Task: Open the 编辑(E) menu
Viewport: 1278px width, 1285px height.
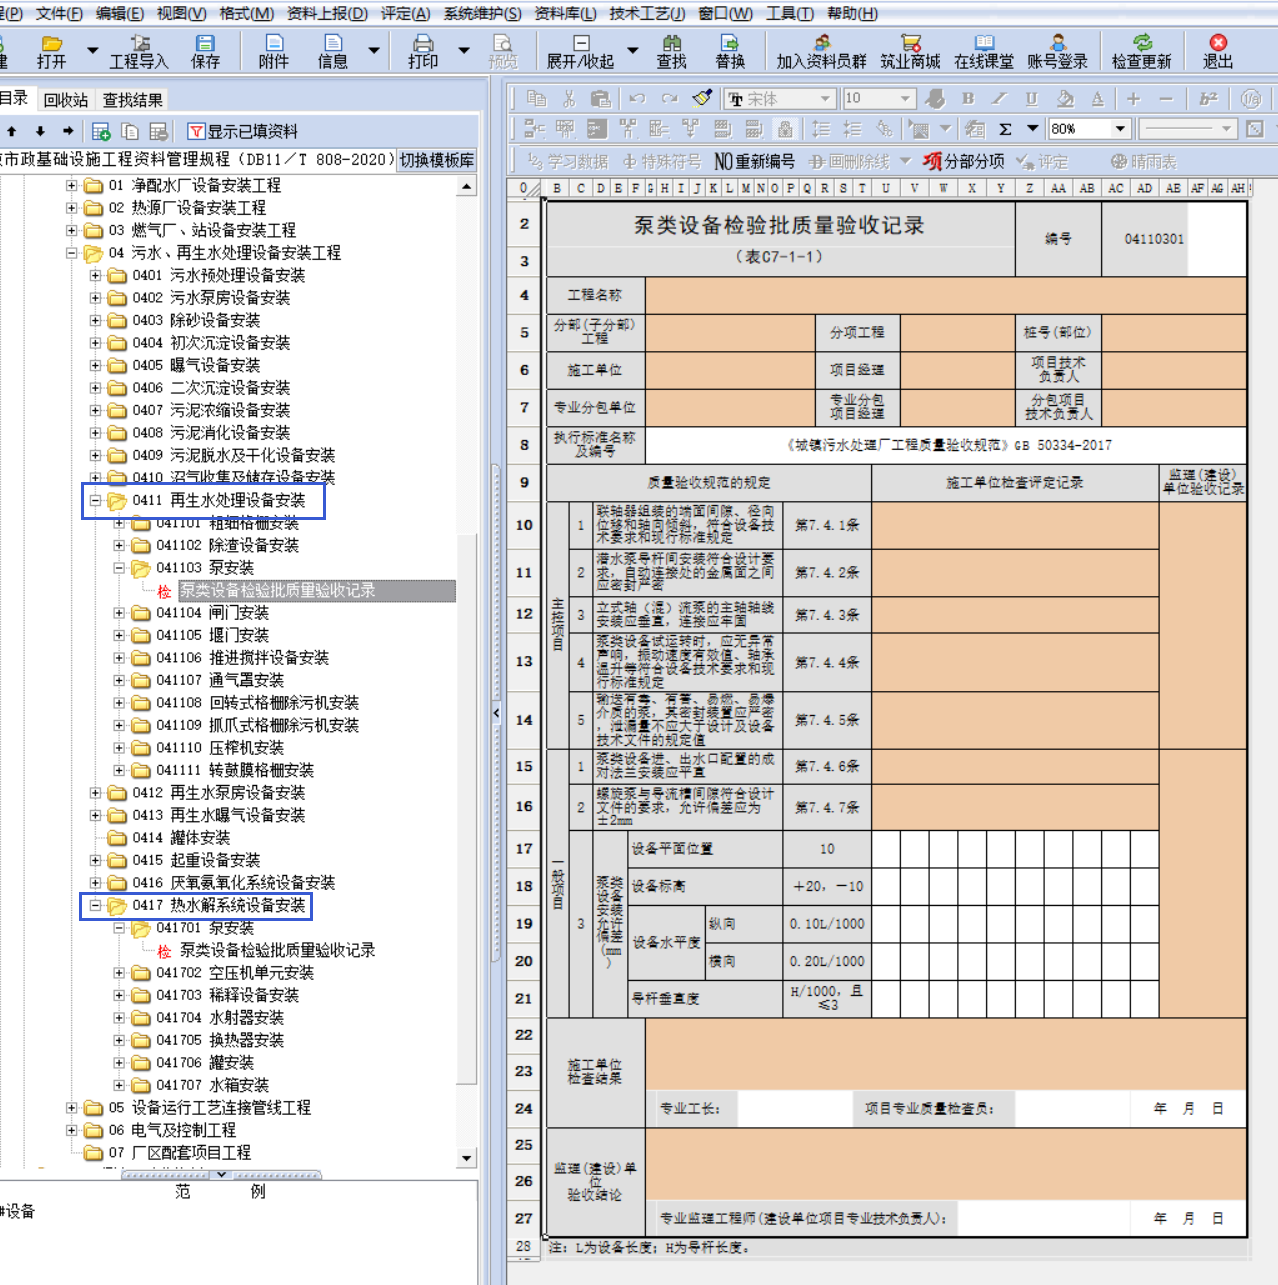Action: coord(119,13)
